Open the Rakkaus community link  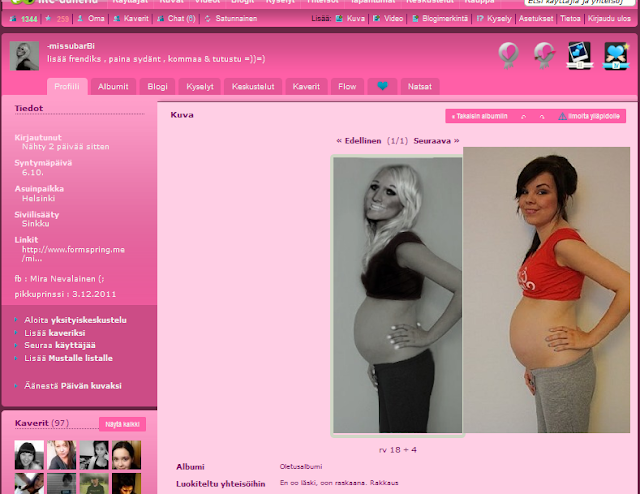pyautogui.click(x=384, y=483)
